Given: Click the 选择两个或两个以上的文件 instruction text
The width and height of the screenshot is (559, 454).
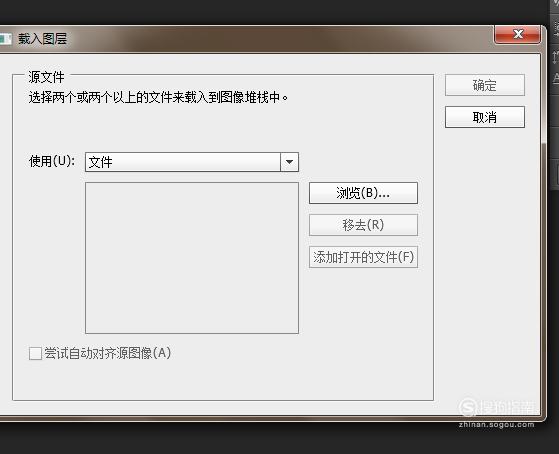Looking at the screenshot, I should tap(158, 97).
